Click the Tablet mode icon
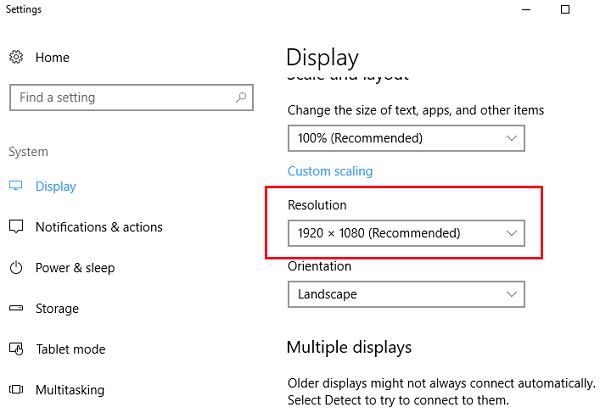Viewport: 600px width, 413px height. click(x=16, y=350)
